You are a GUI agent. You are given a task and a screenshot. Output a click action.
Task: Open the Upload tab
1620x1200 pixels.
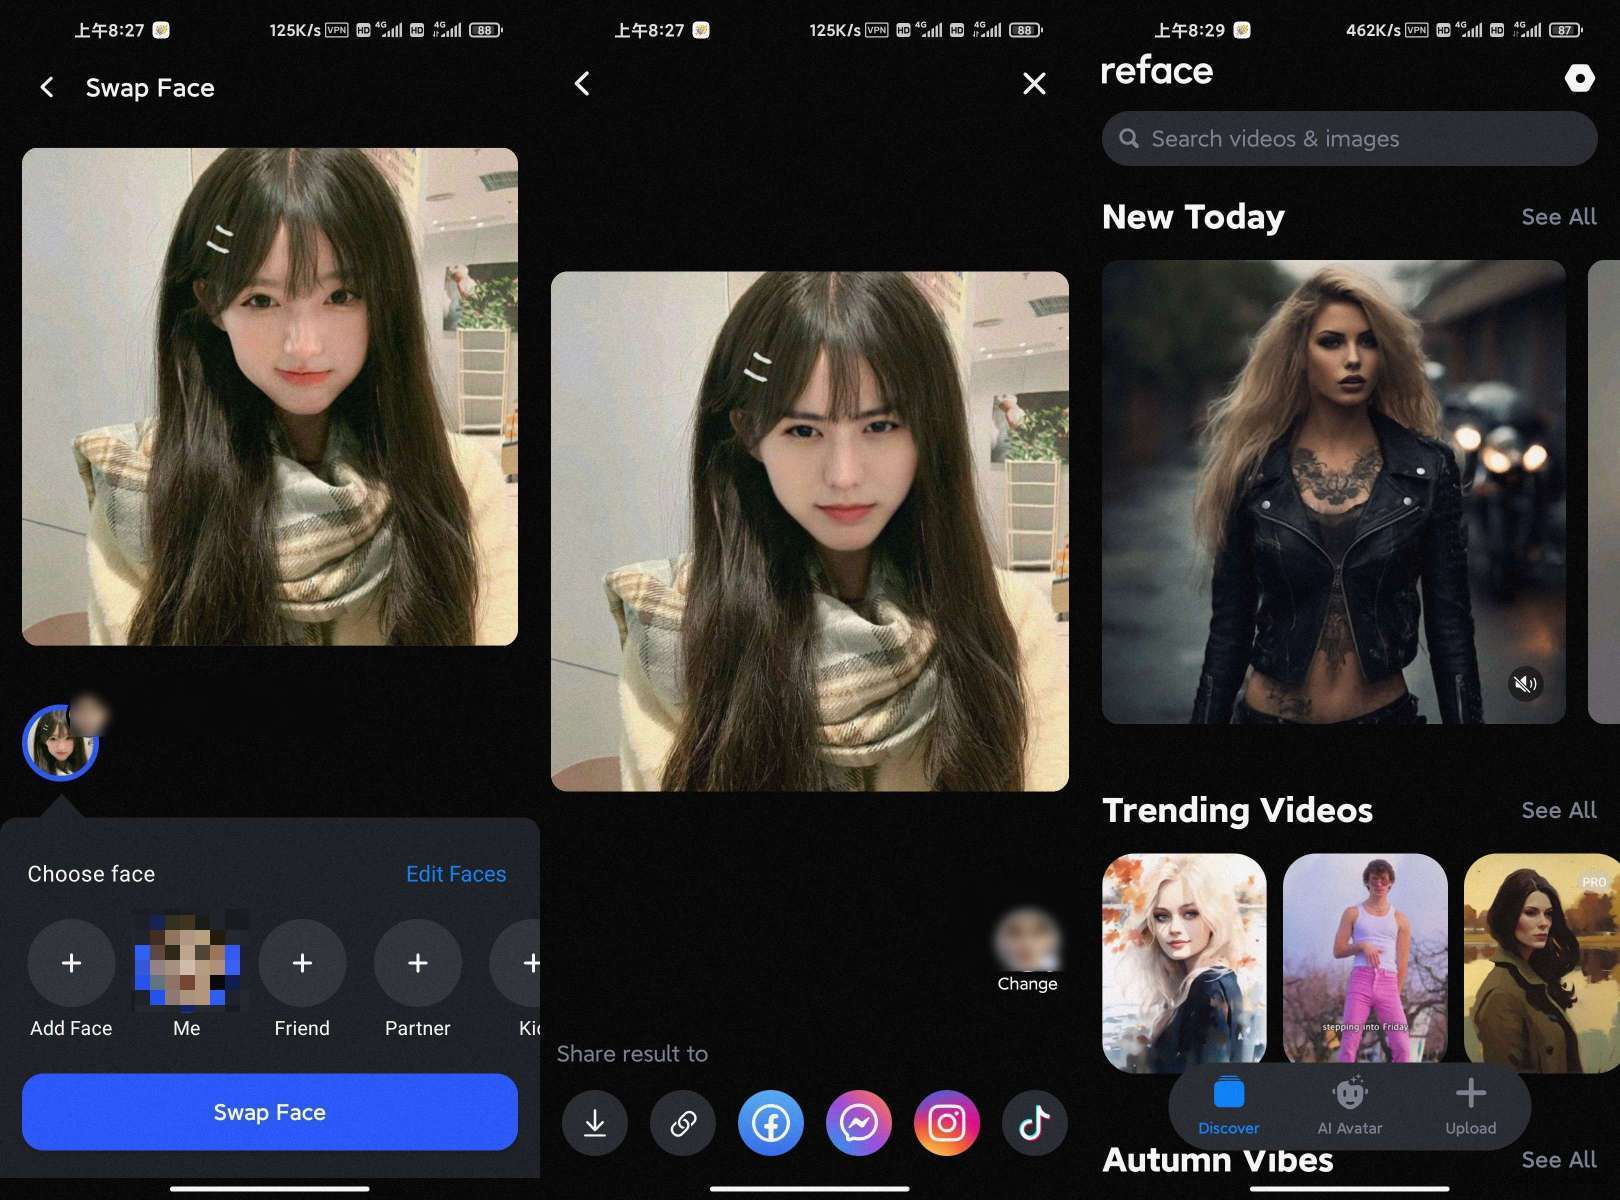tap(1470, 1105)
